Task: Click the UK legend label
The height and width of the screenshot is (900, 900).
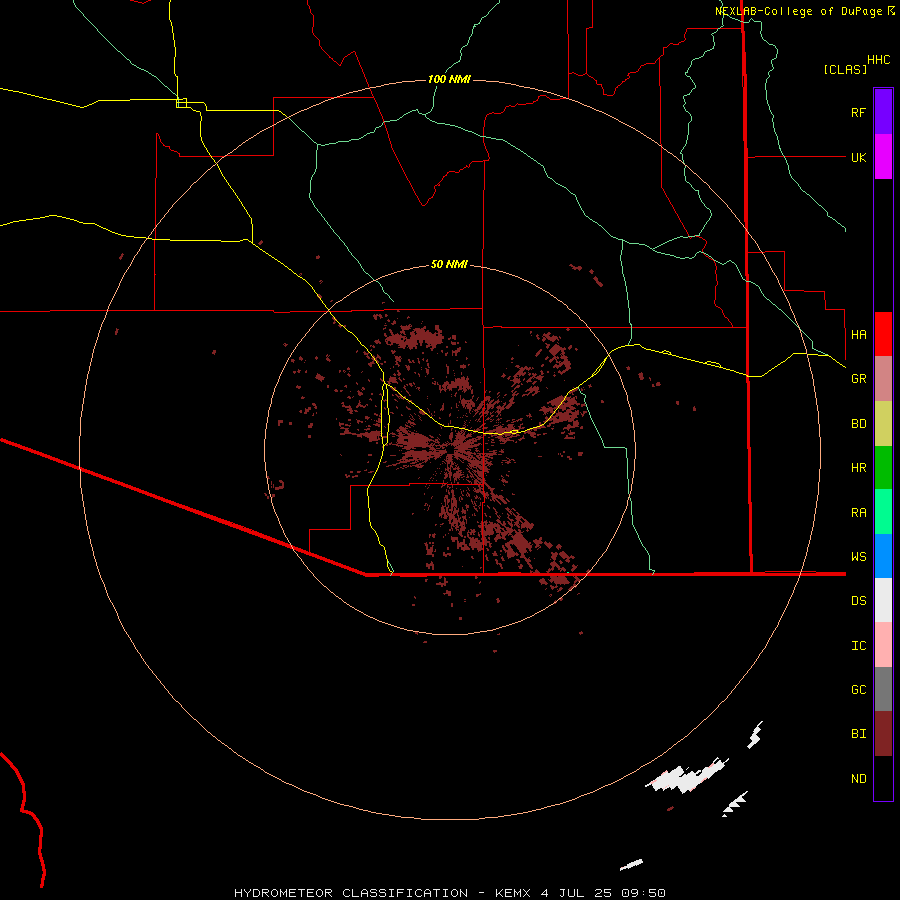Action: [858, 157]
